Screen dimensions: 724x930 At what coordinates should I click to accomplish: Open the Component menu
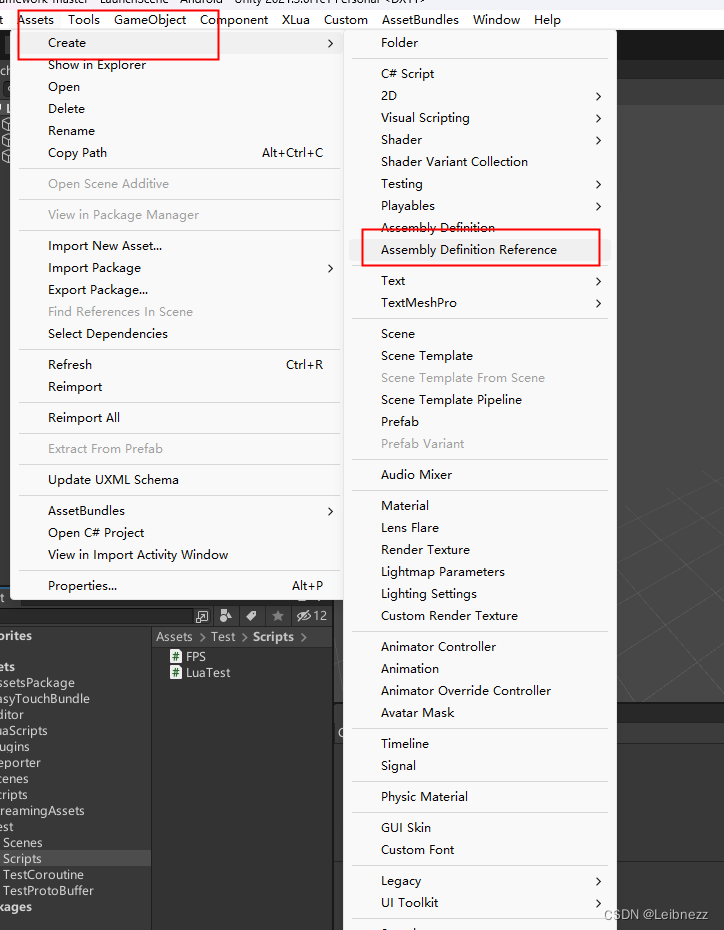pos(234,20)
